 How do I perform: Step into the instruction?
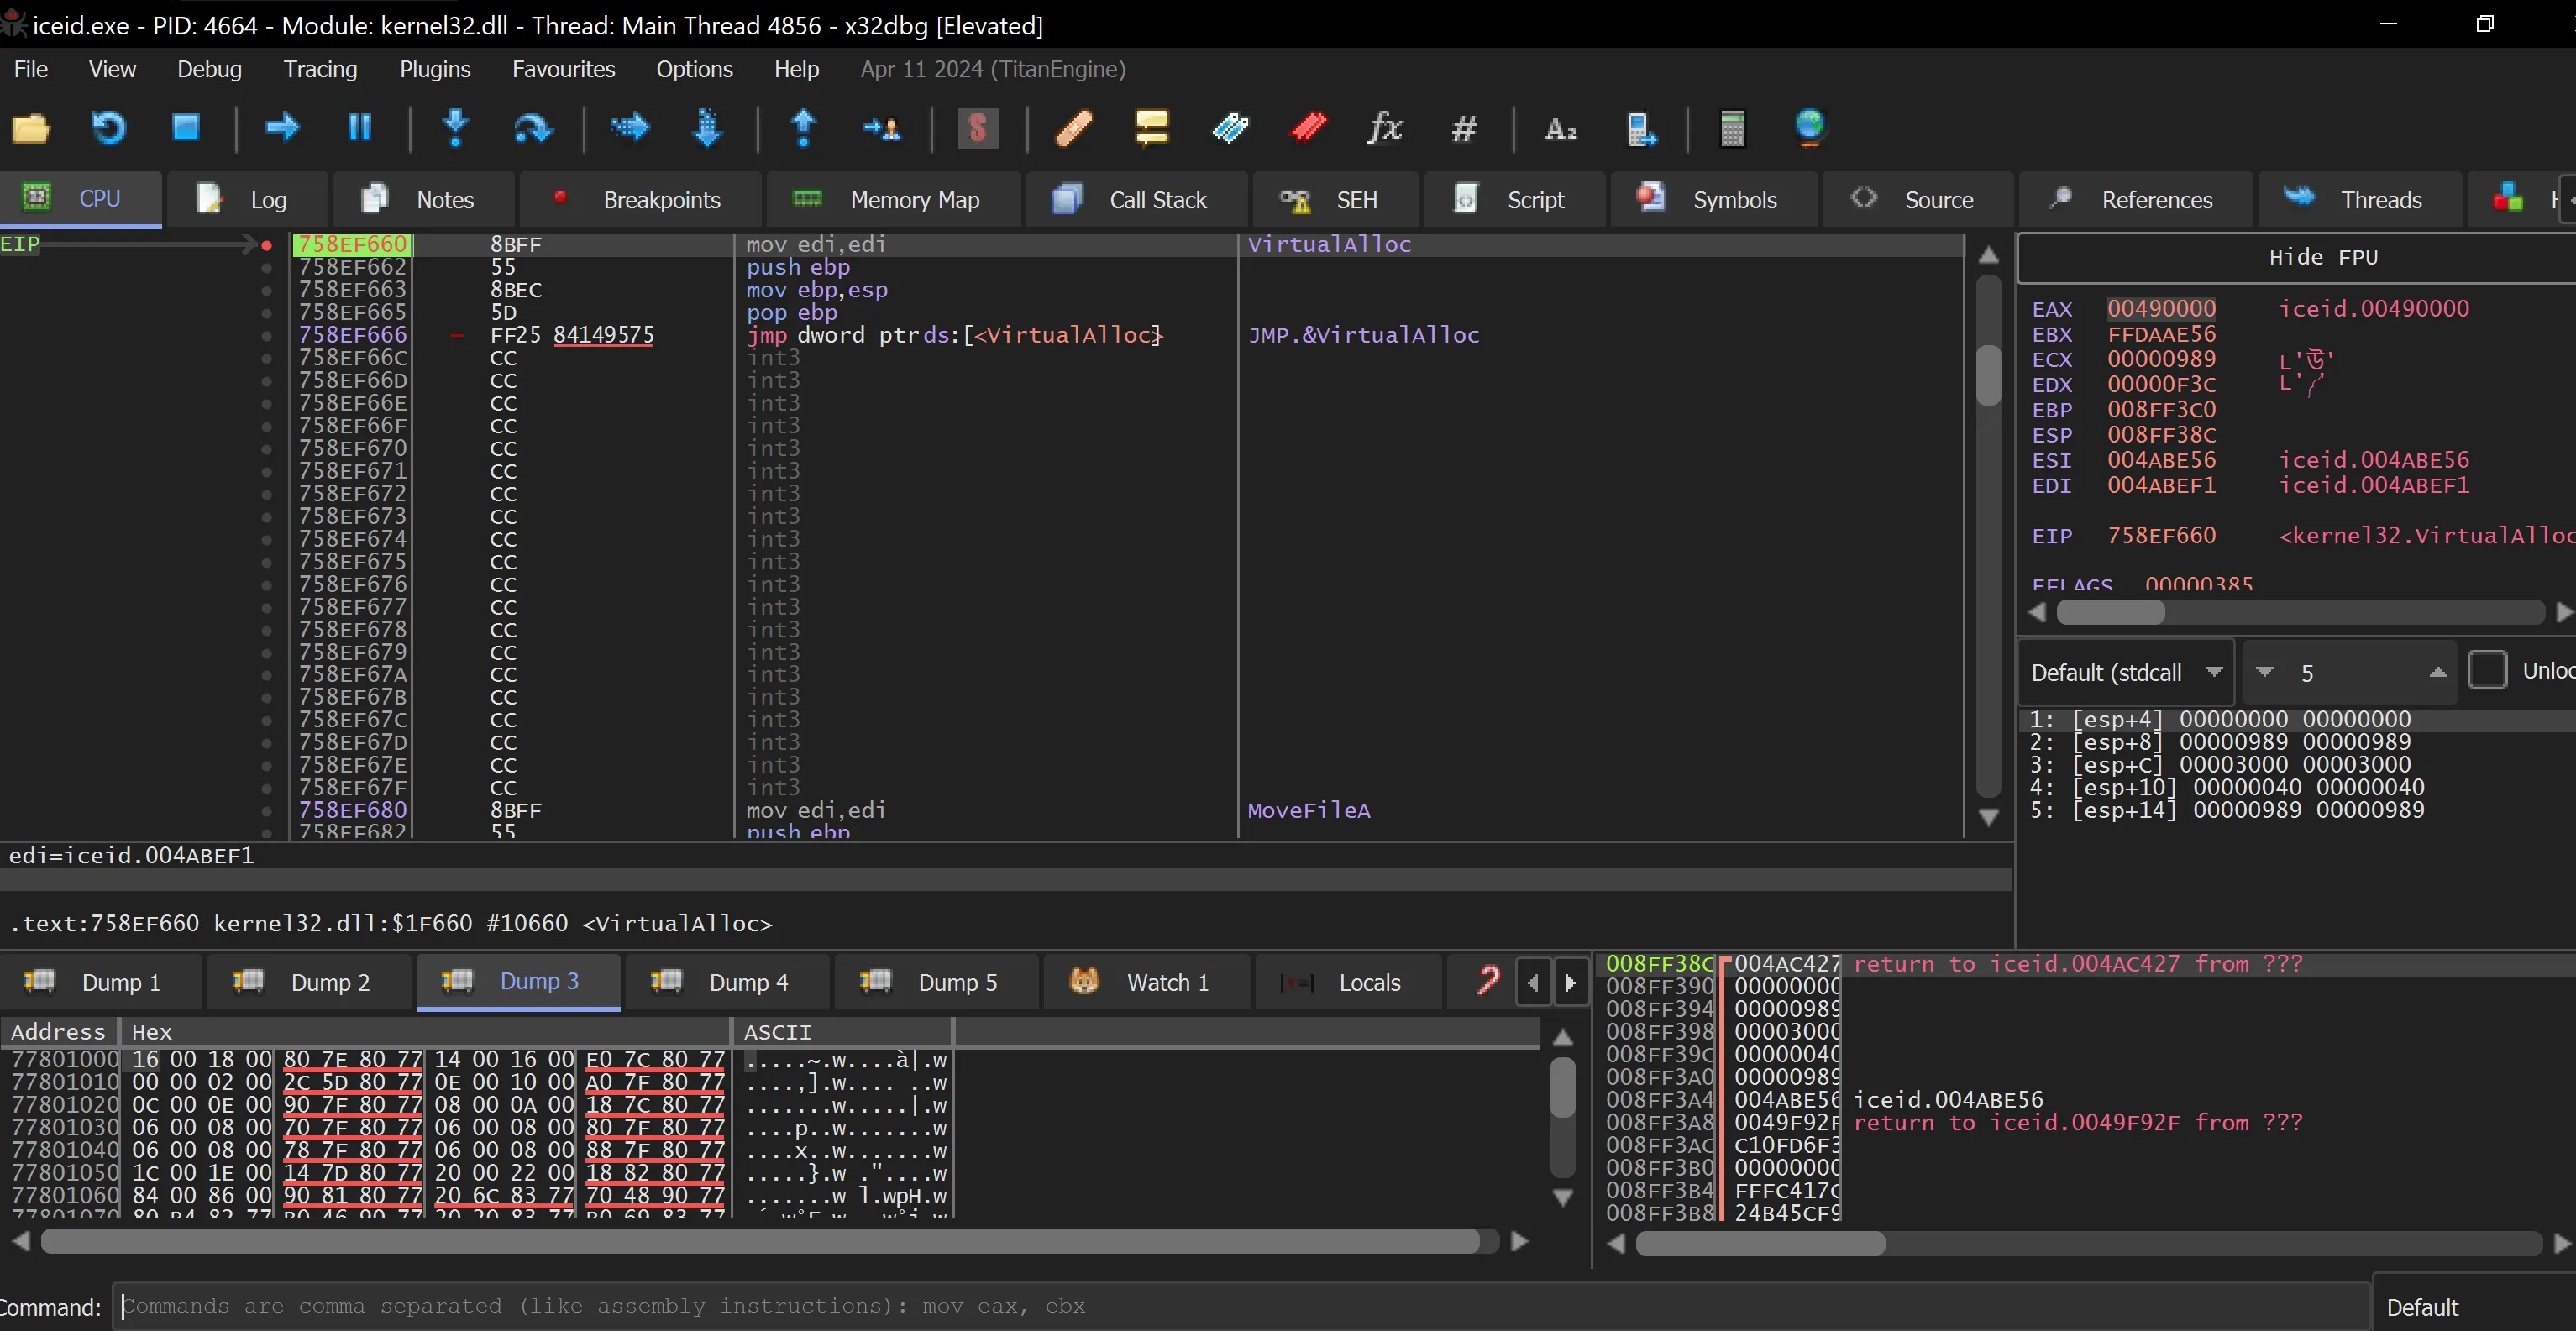point(456,128)
